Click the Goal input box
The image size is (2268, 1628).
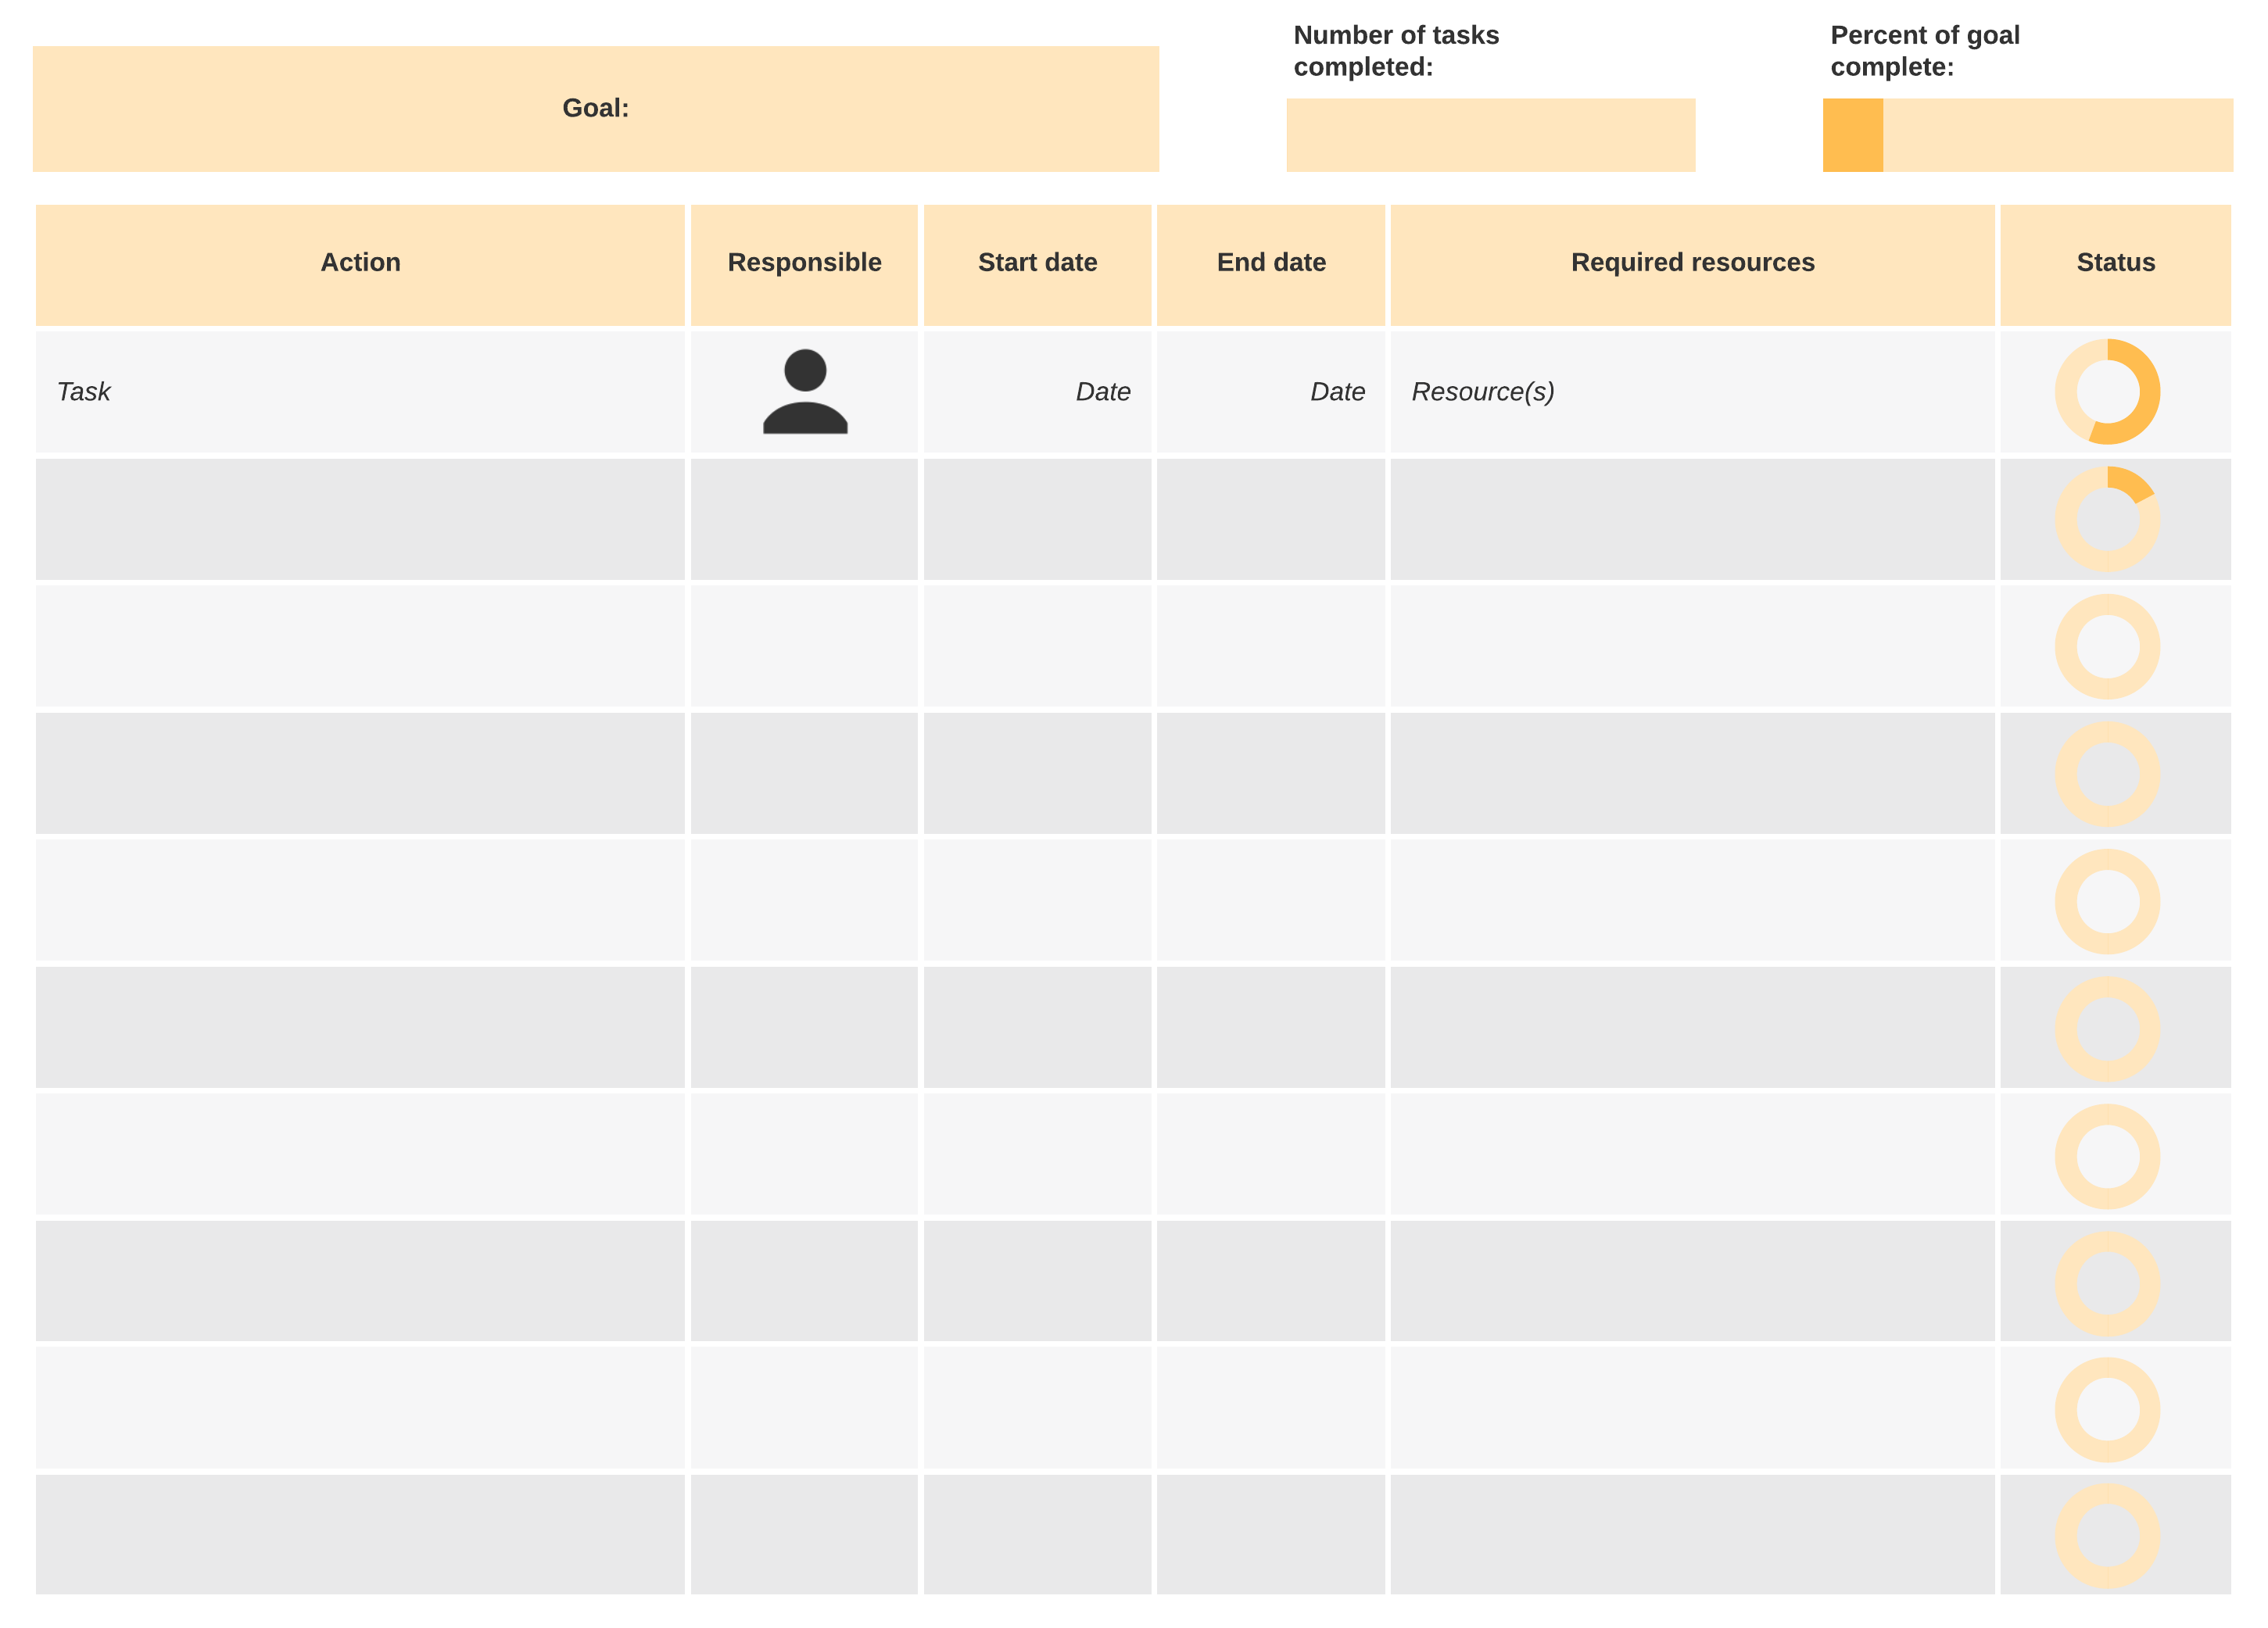coord(596,109)
